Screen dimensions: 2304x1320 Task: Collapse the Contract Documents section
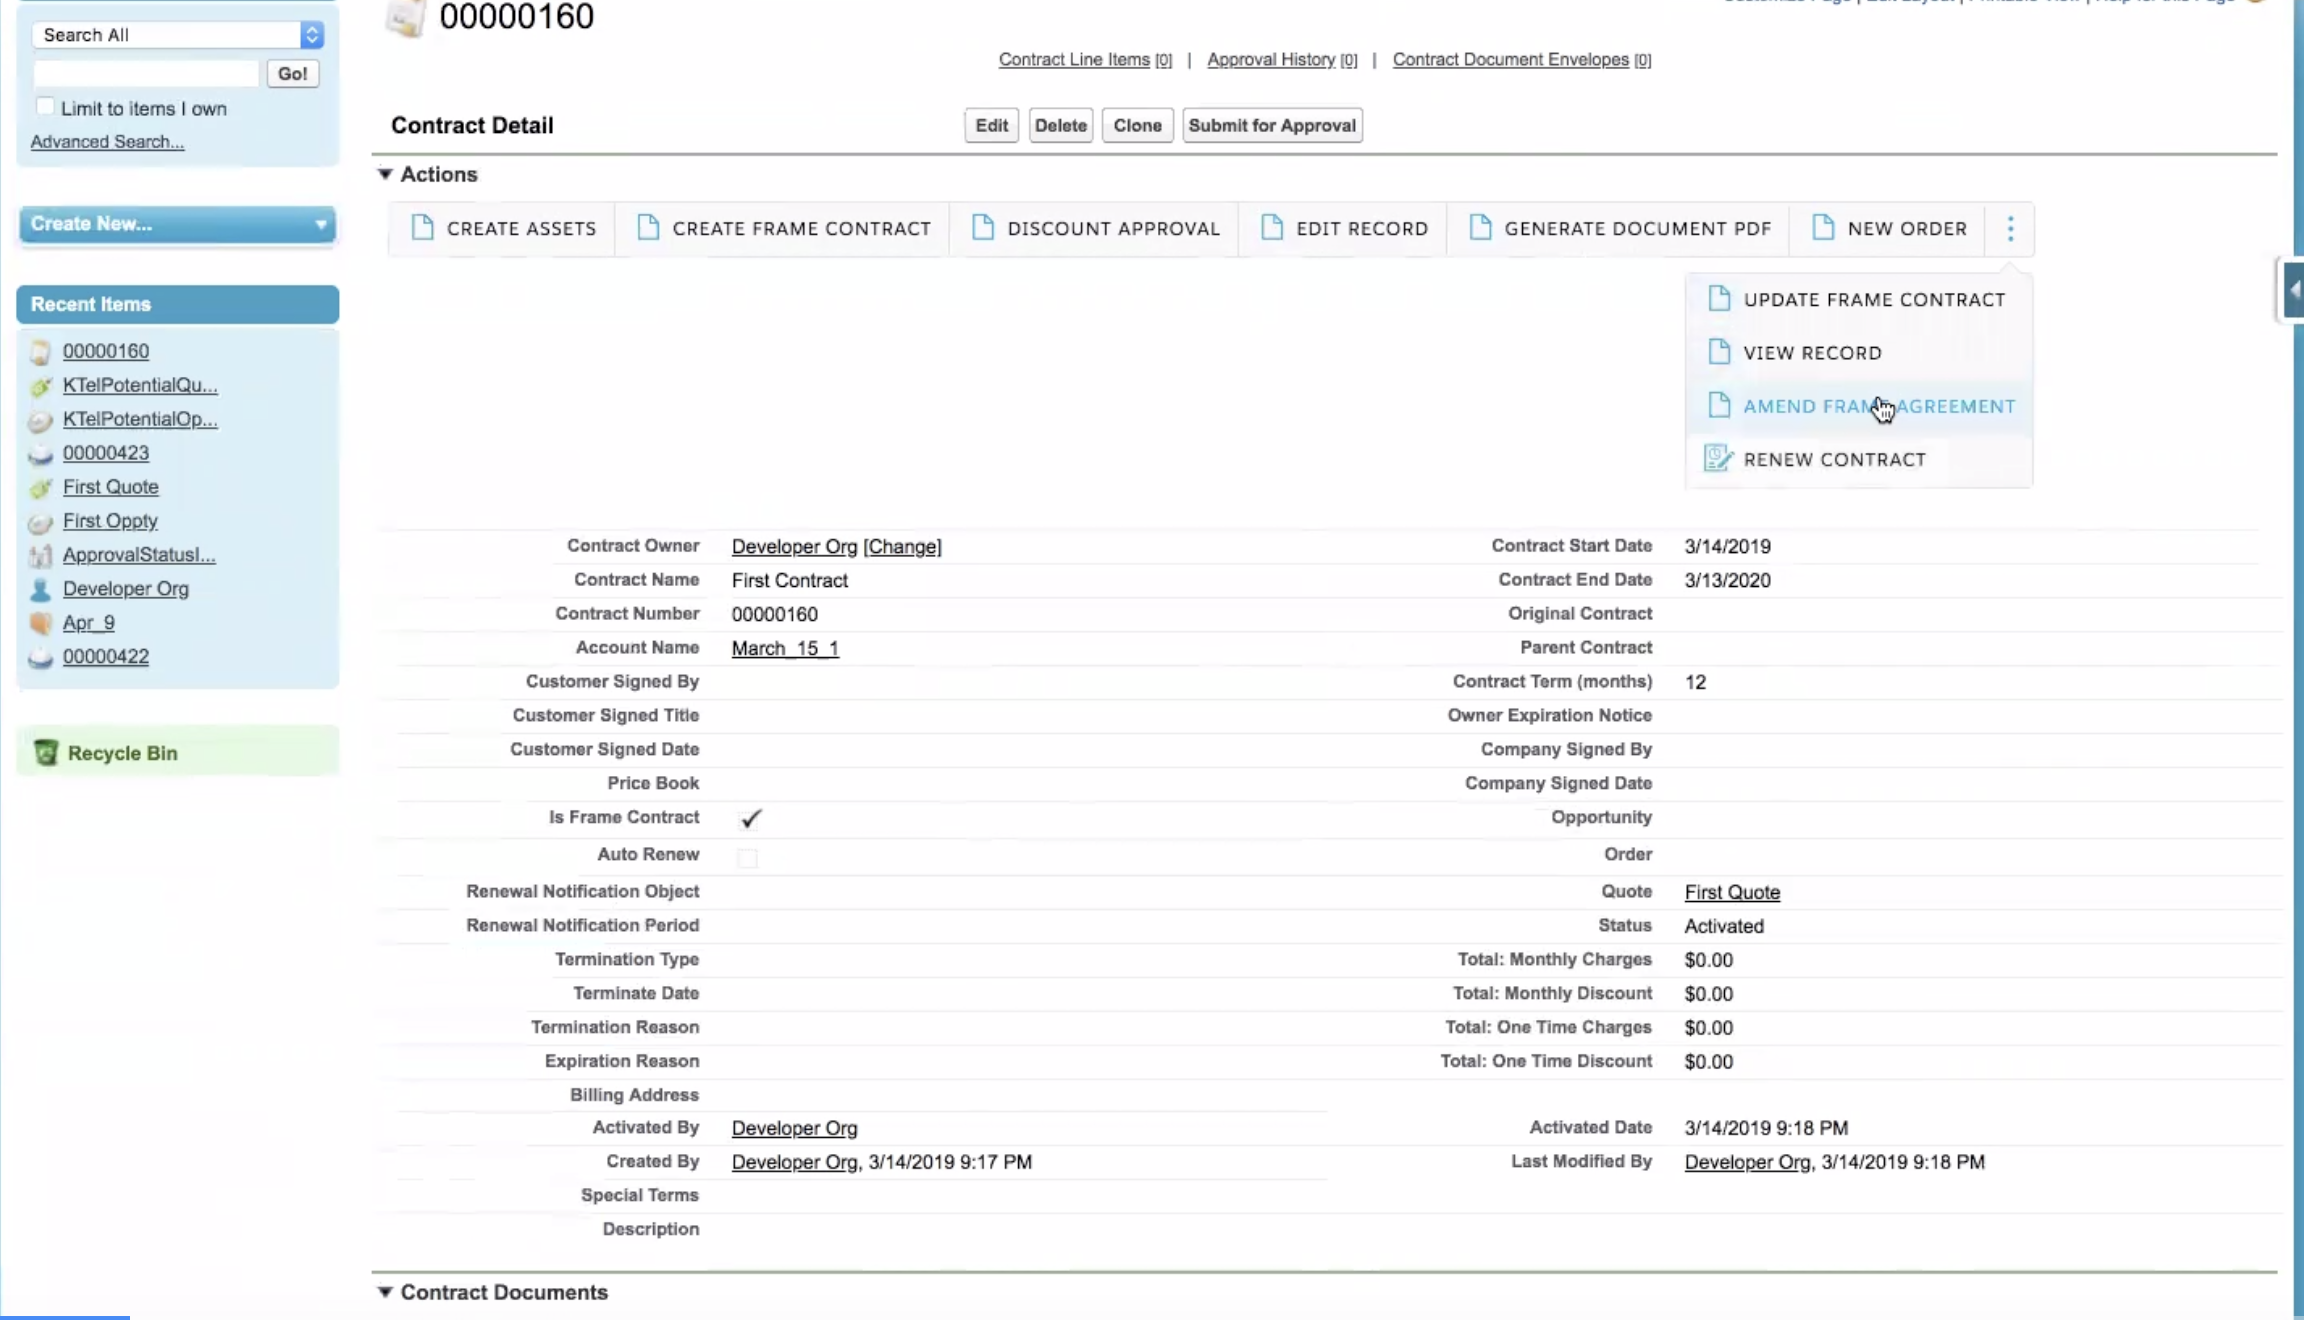coord(385,1292)
